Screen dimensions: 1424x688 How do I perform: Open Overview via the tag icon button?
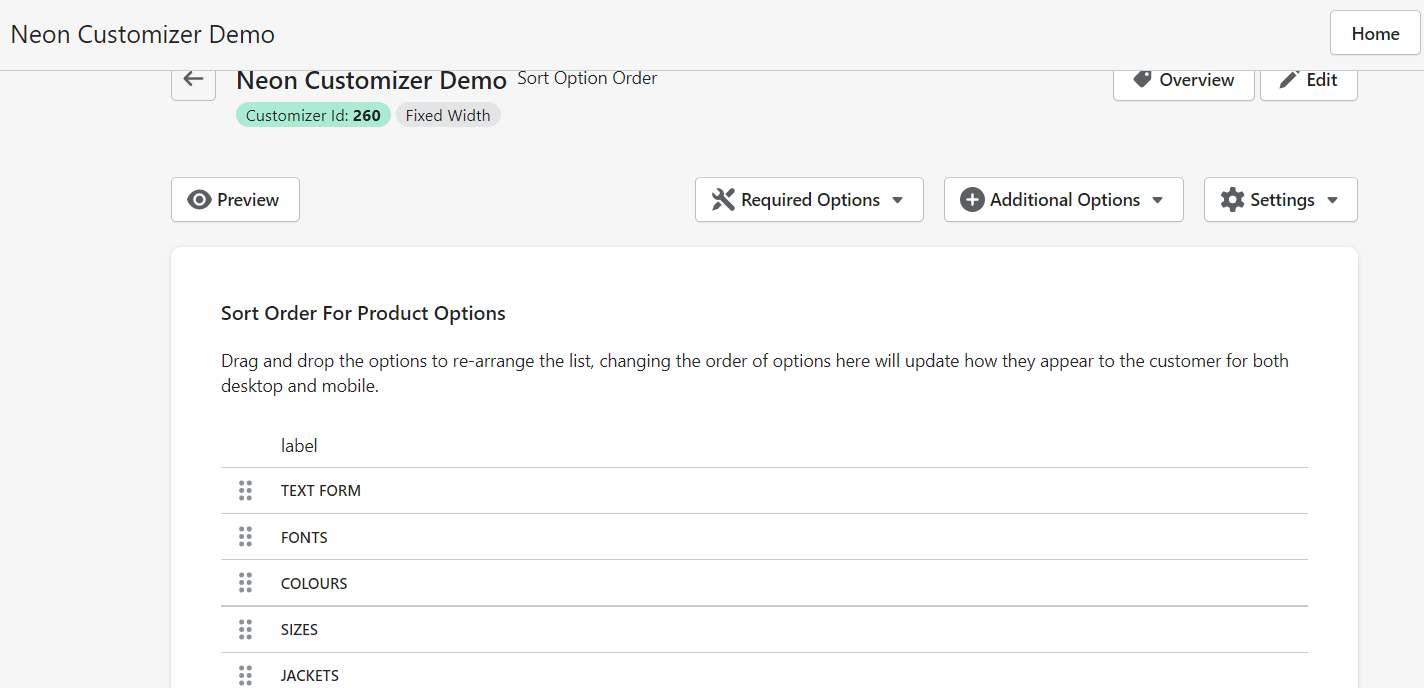click(1183, 80)
